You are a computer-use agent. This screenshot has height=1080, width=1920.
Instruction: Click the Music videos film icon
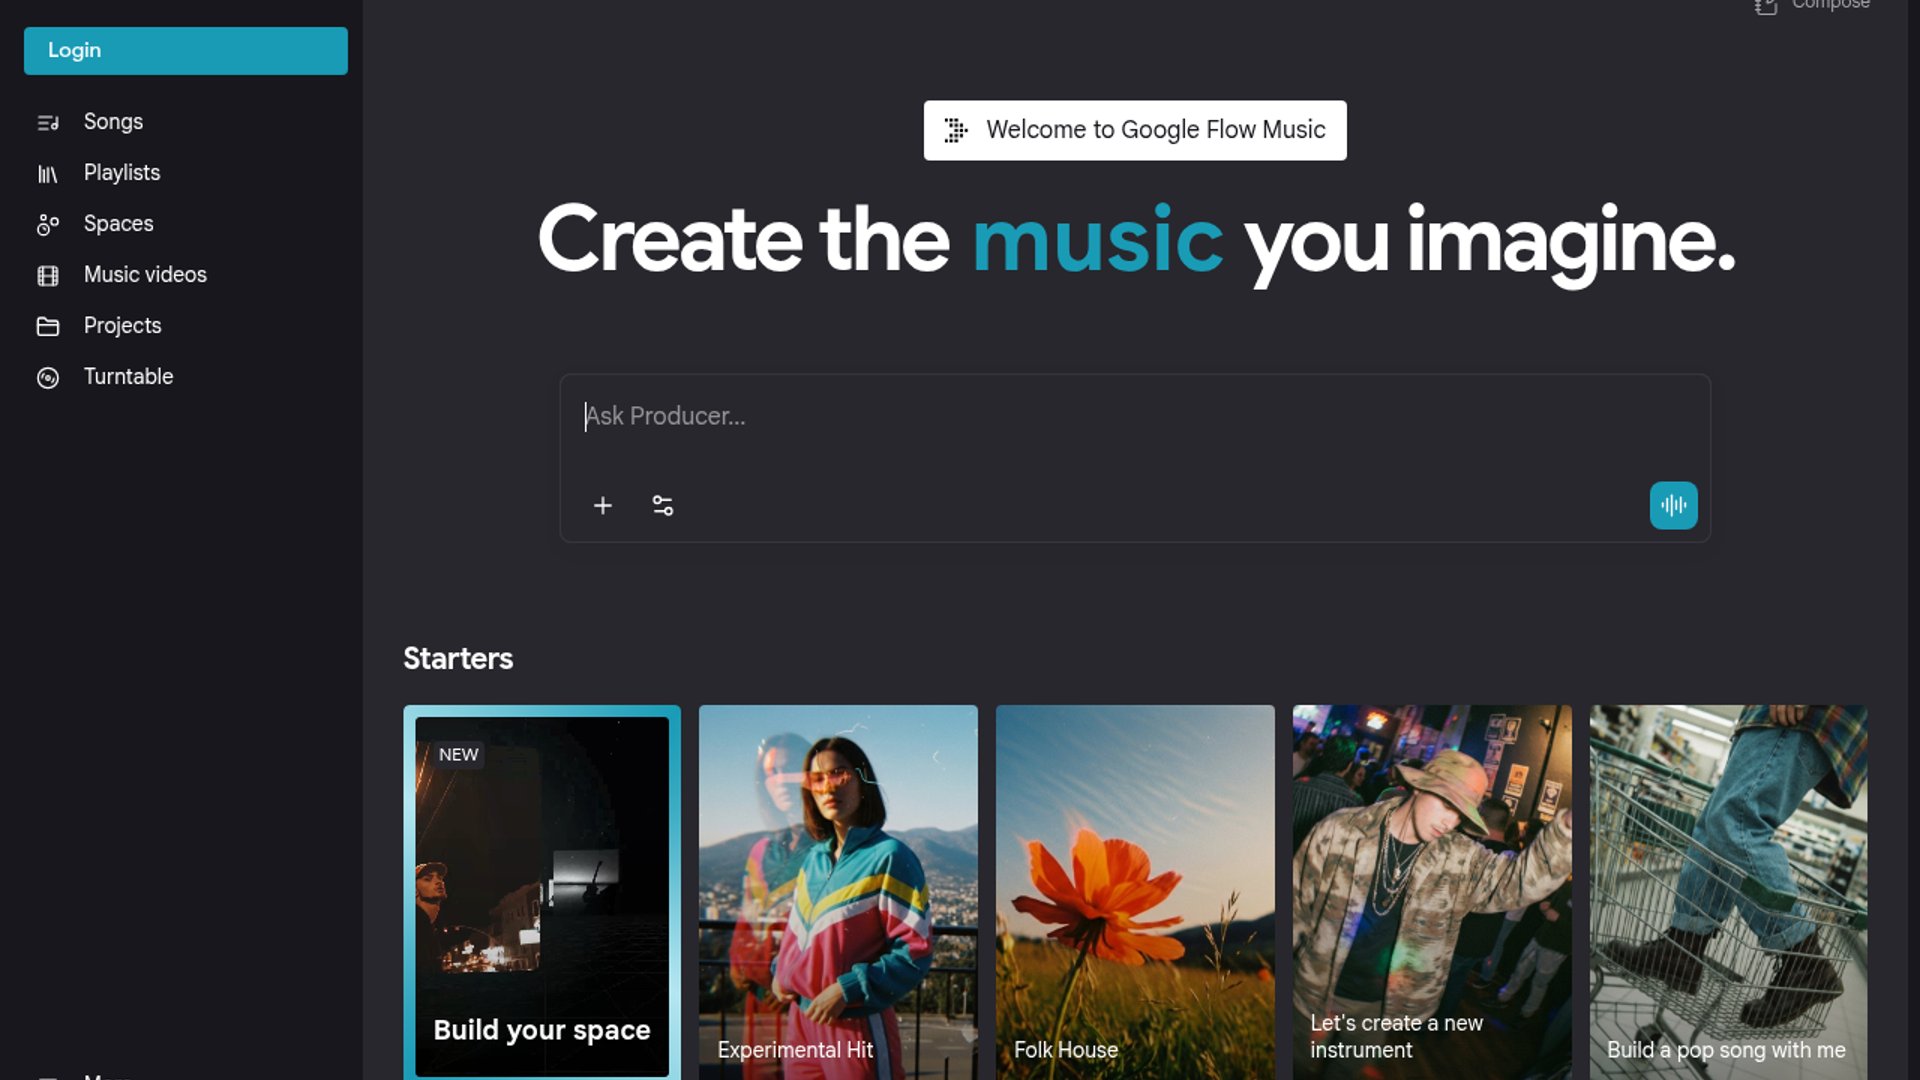48,276
